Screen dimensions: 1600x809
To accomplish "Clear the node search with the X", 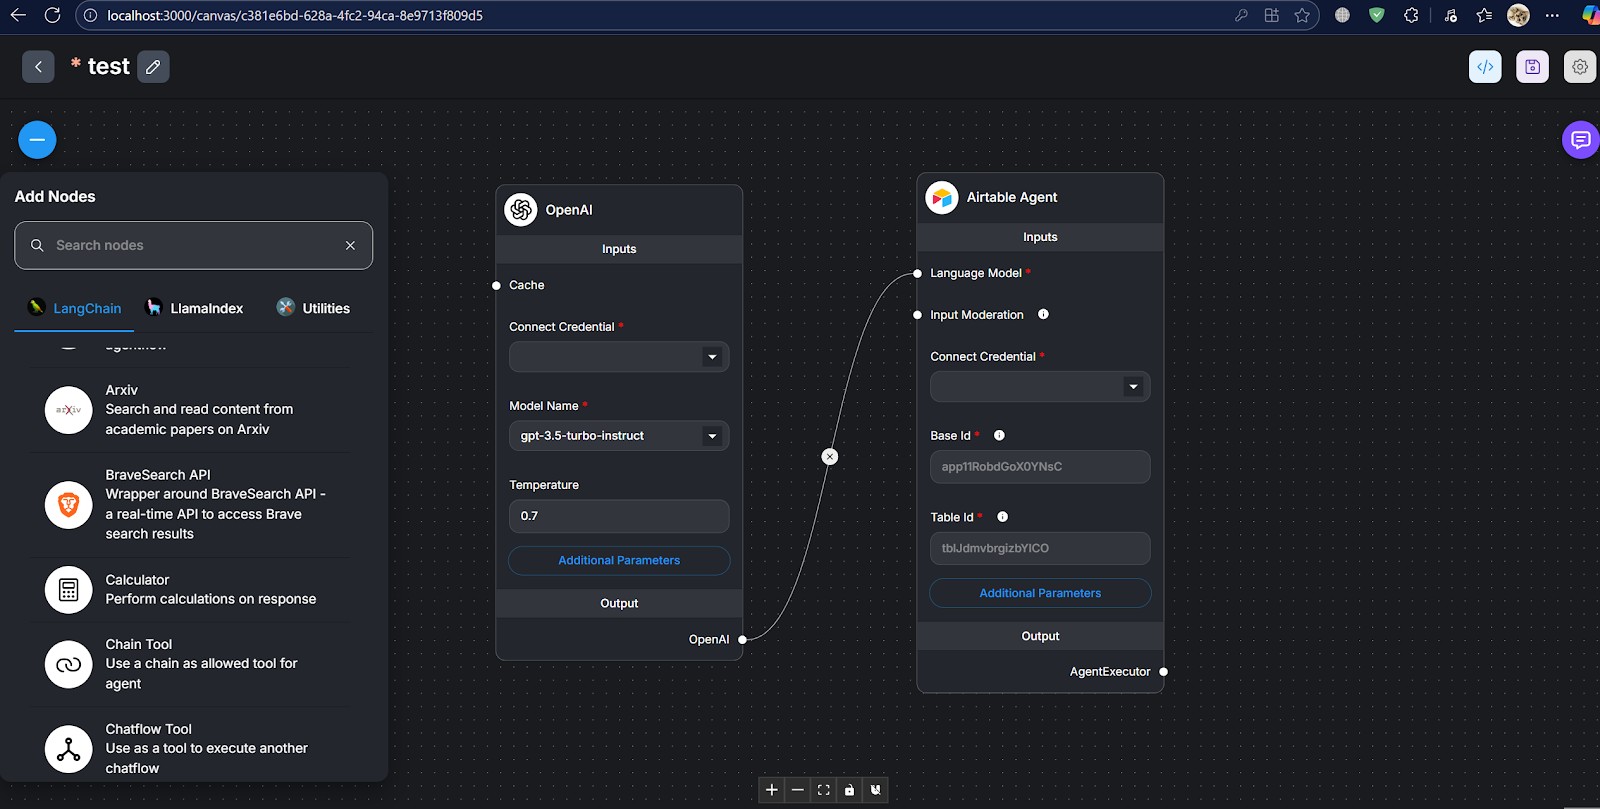I will click(x=350, y=245).
